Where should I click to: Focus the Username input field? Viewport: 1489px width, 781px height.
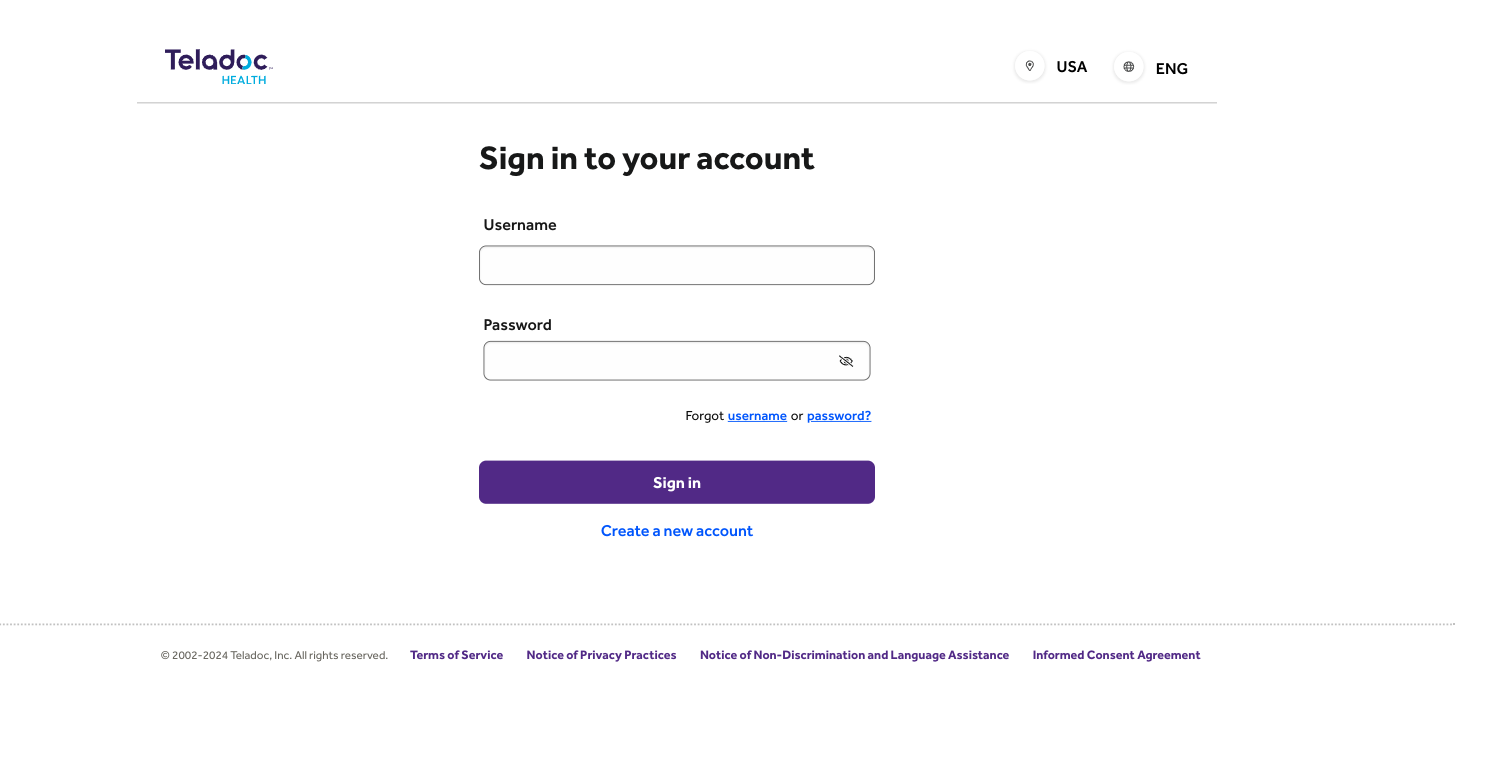[676, 265]
